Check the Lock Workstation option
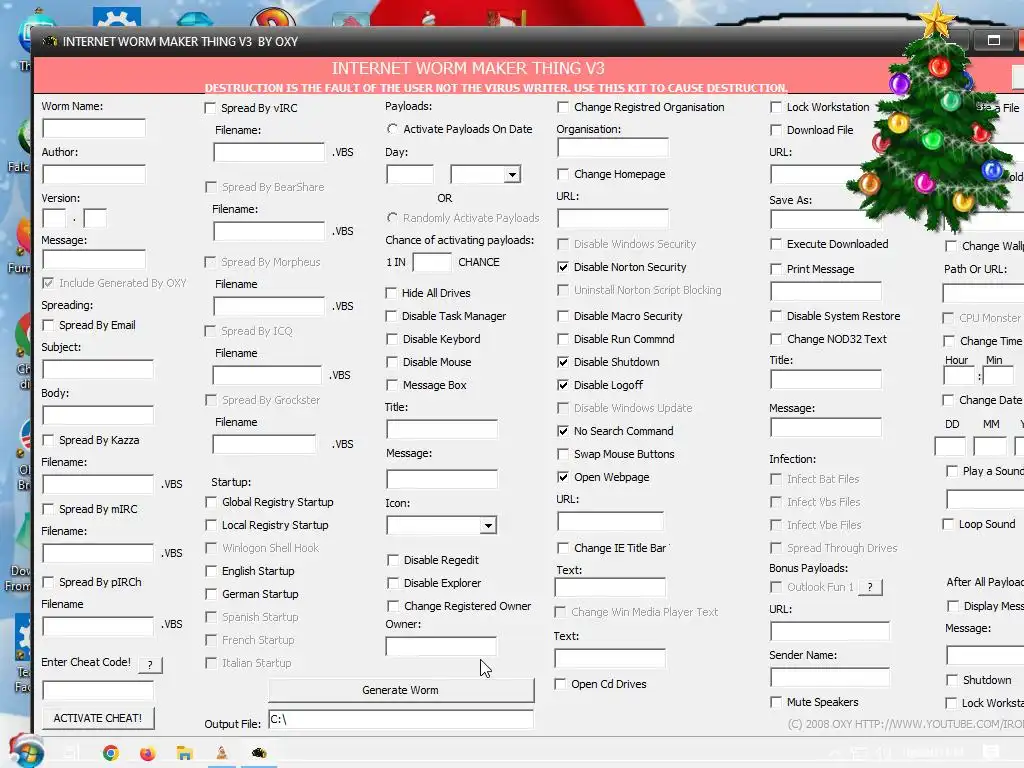 [x=776, y=107]
